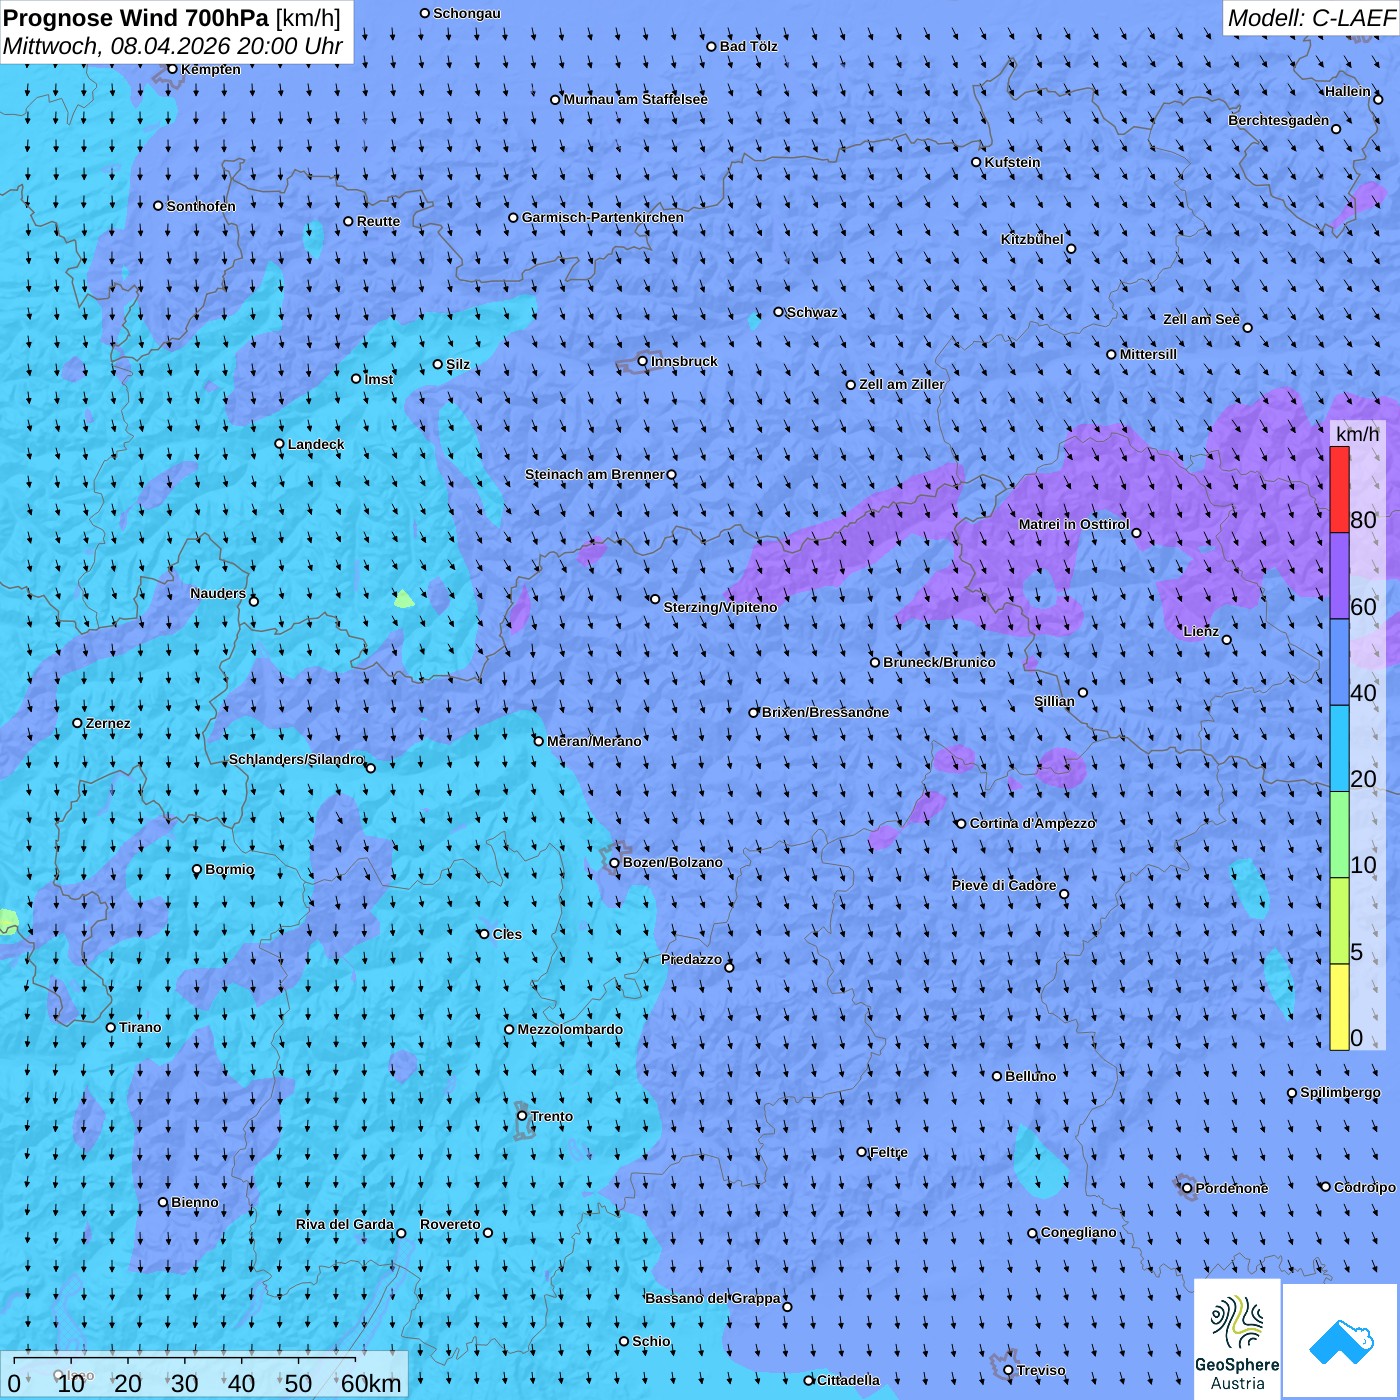Click the 'Hallein' label
The height and width of the screenshot is (1400, 1400).
(x=1347, y=91)
